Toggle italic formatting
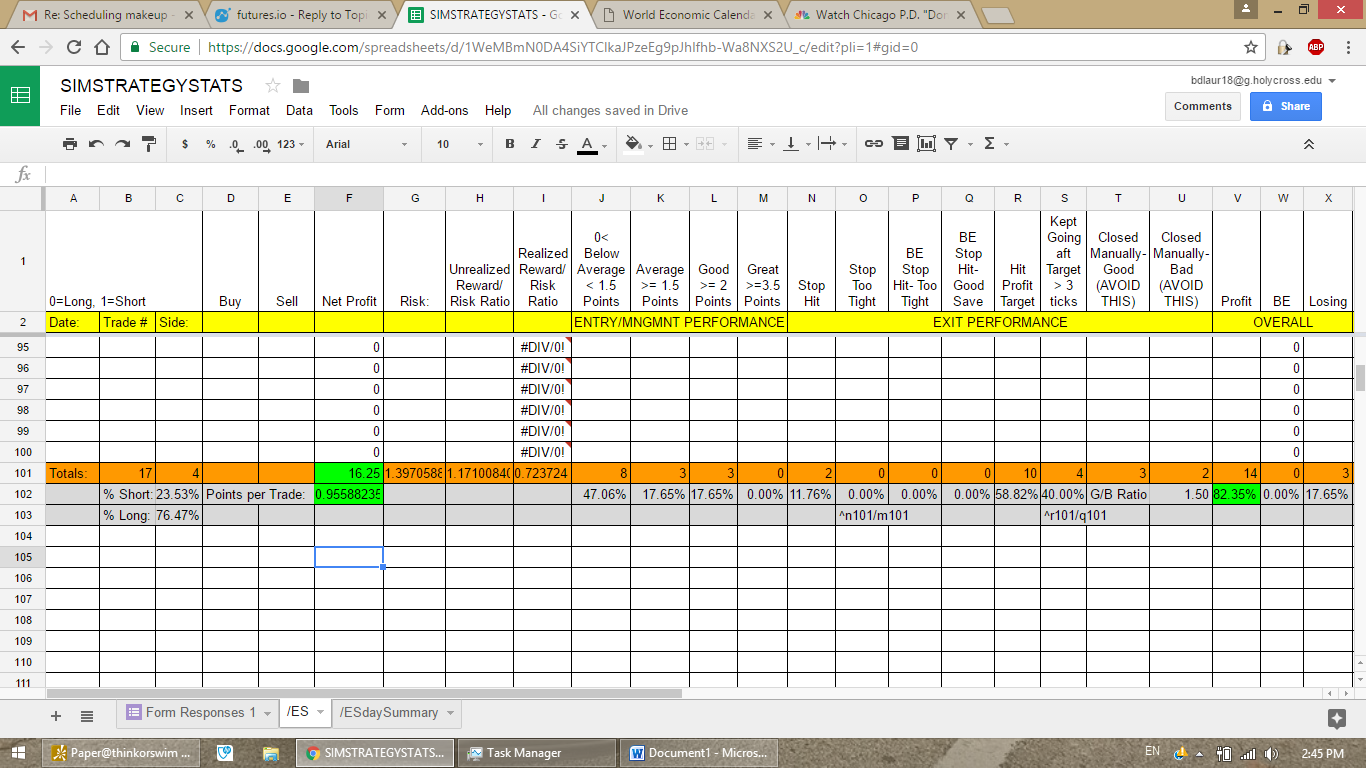This screenshot has width=1366, height=768. coord(535,144)
